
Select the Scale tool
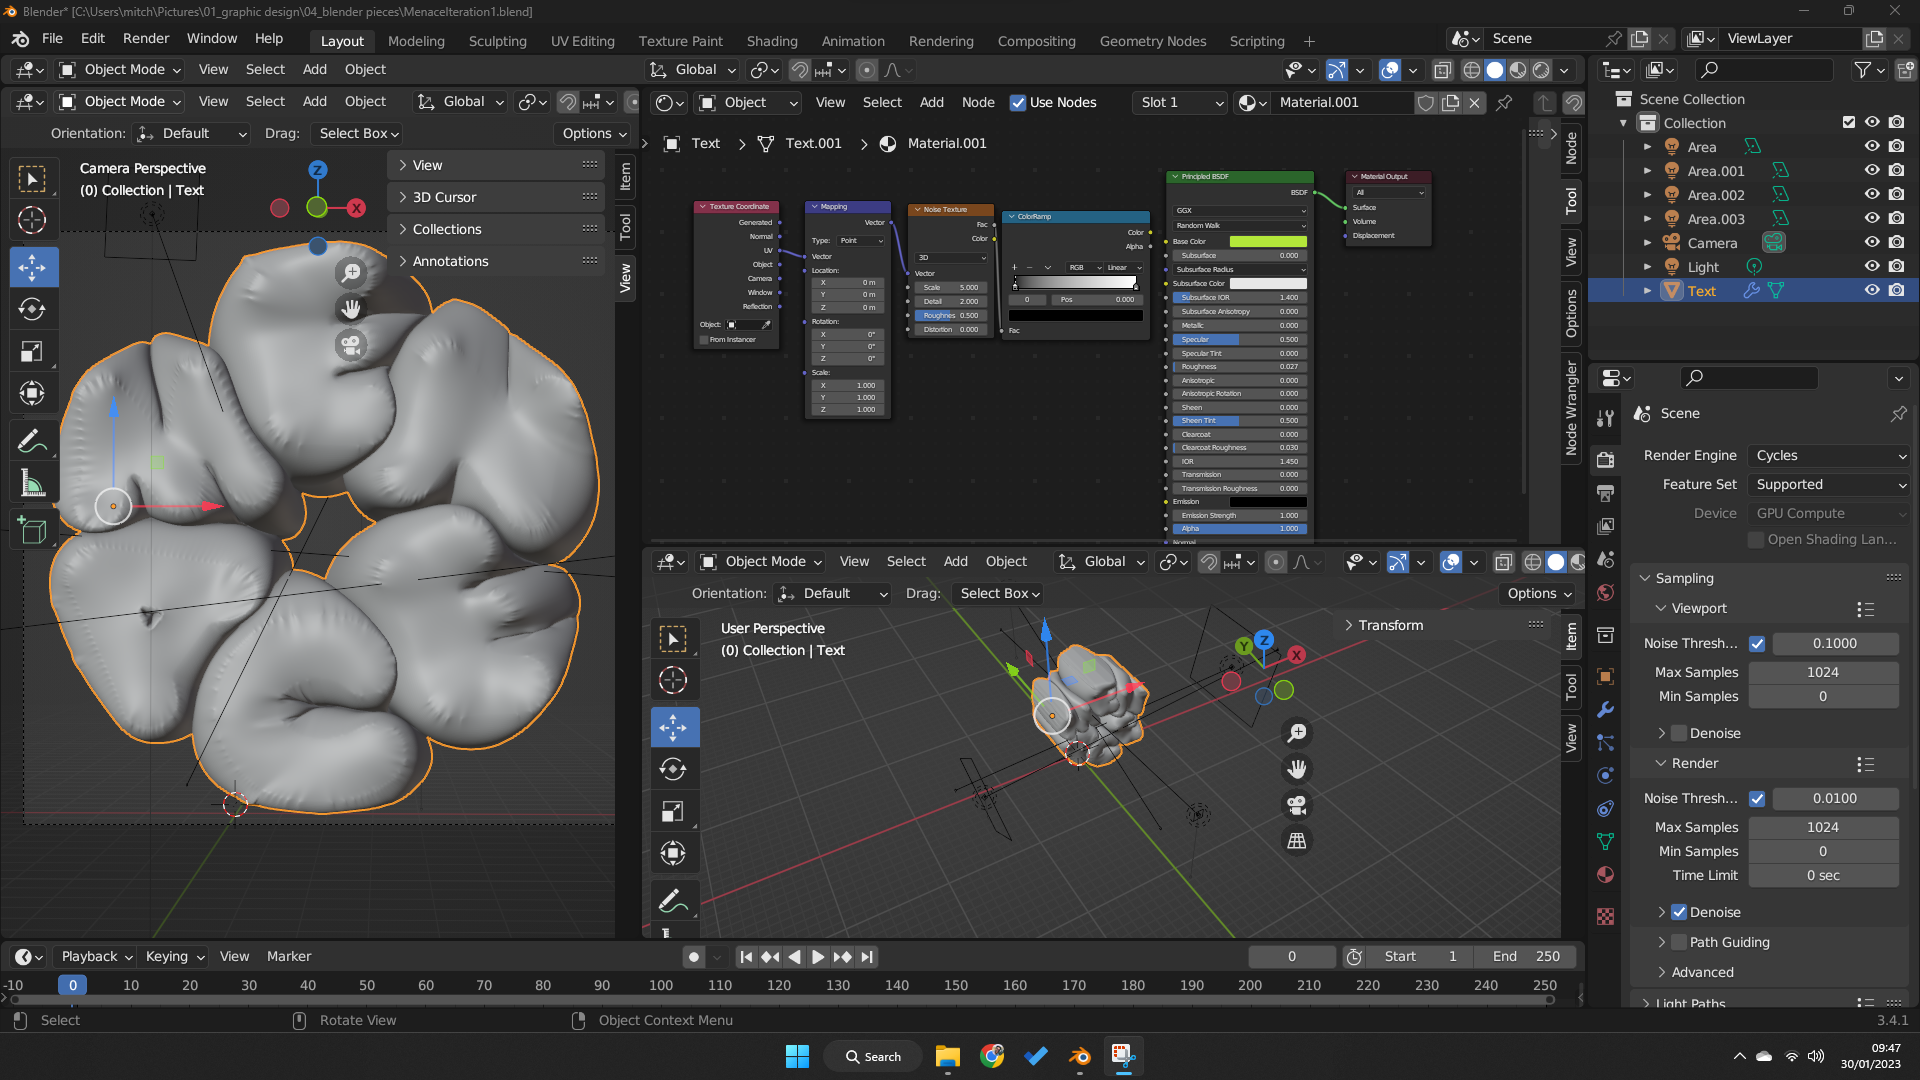pos(33,351)
